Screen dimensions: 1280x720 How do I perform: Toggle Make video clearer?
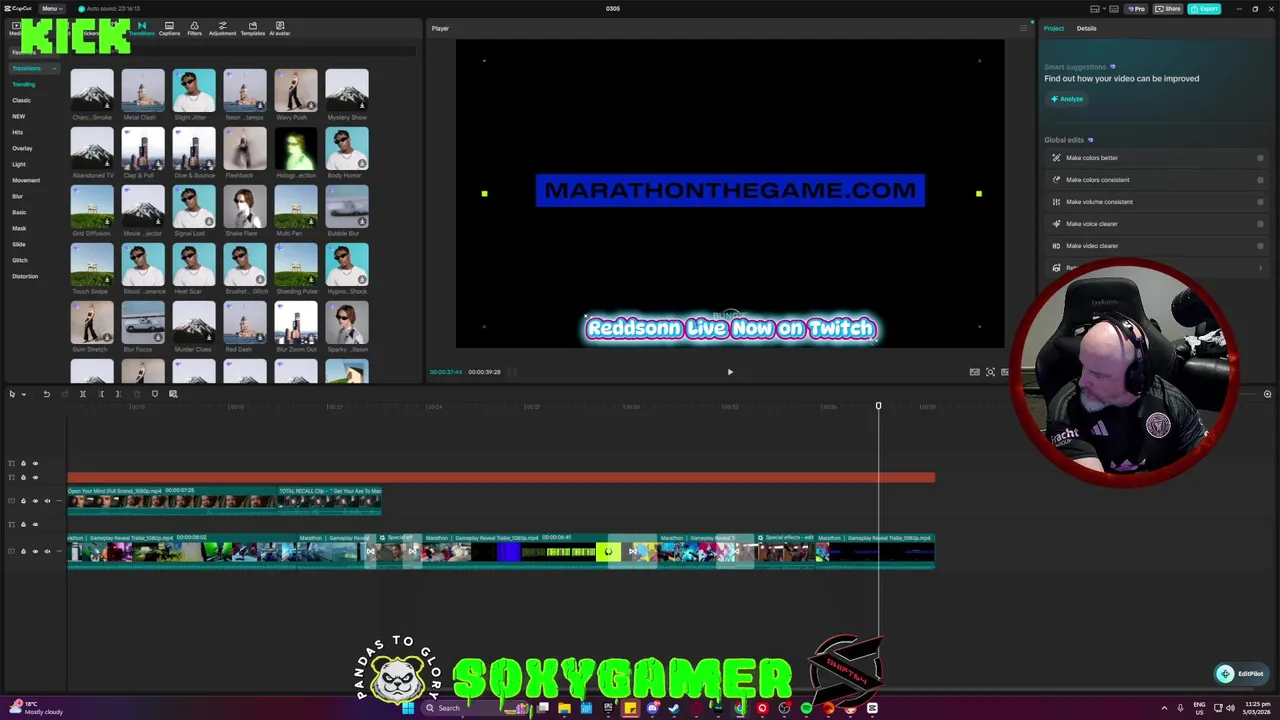(x=1260, y=246)
